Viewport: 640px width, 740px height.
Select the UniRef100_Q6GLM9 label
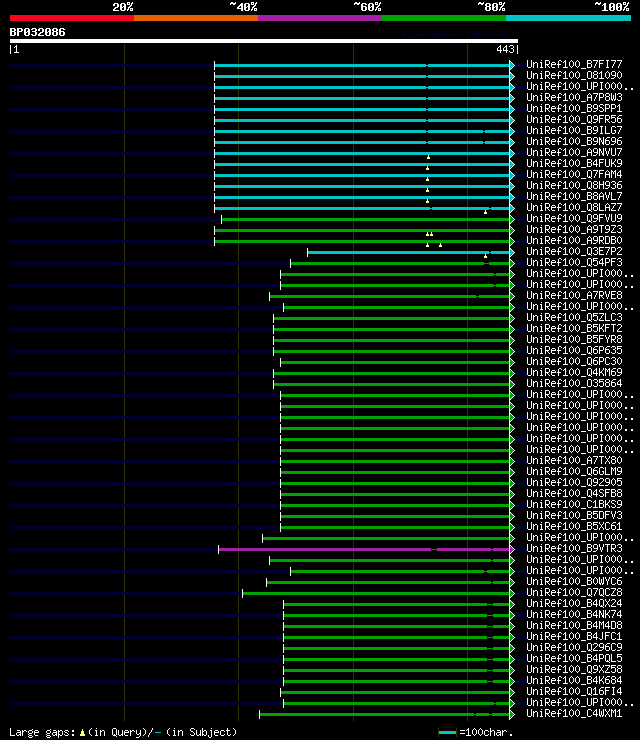[x=574, y=471]
